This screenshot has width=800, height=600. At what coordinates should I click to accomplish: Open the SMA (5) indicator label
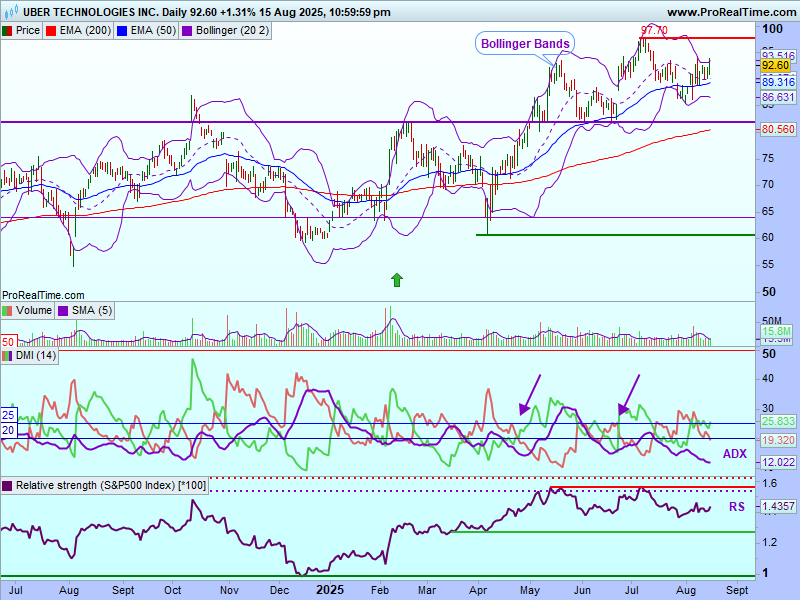(x=92, y=310)
